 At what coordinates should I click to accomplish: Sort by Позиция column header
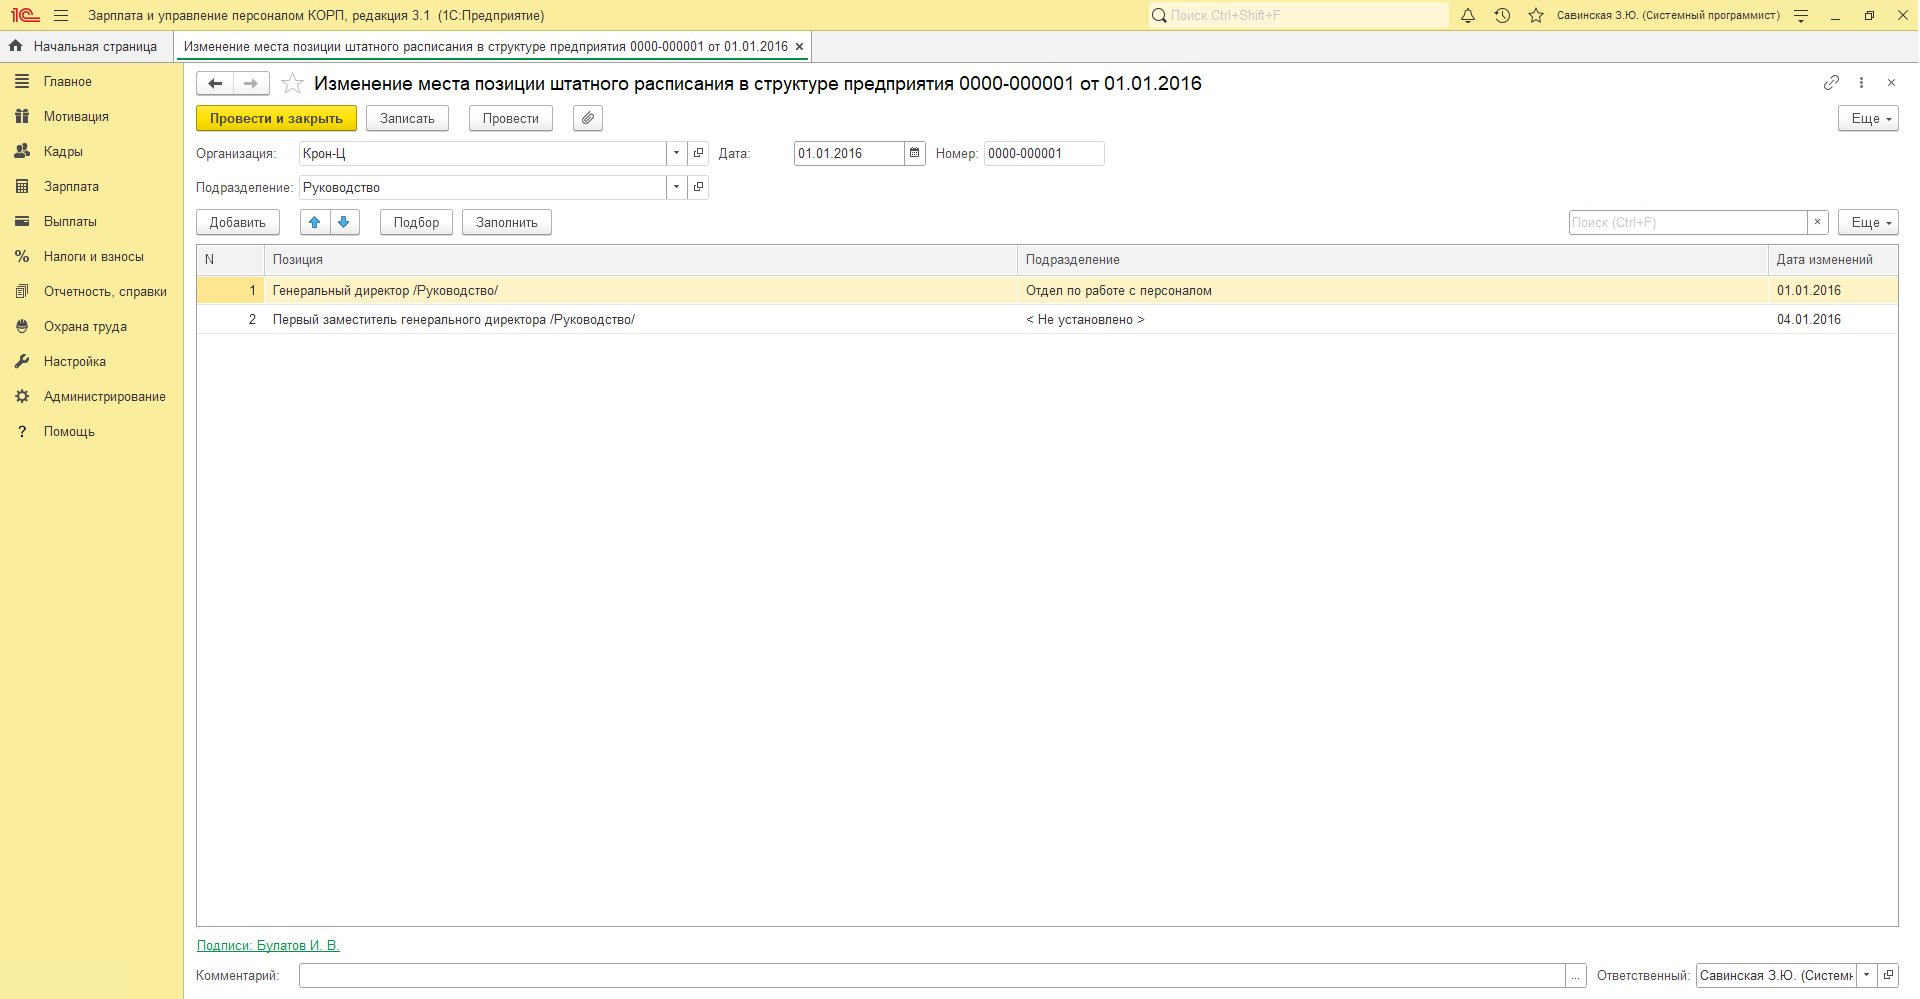(x=640, y=259)
